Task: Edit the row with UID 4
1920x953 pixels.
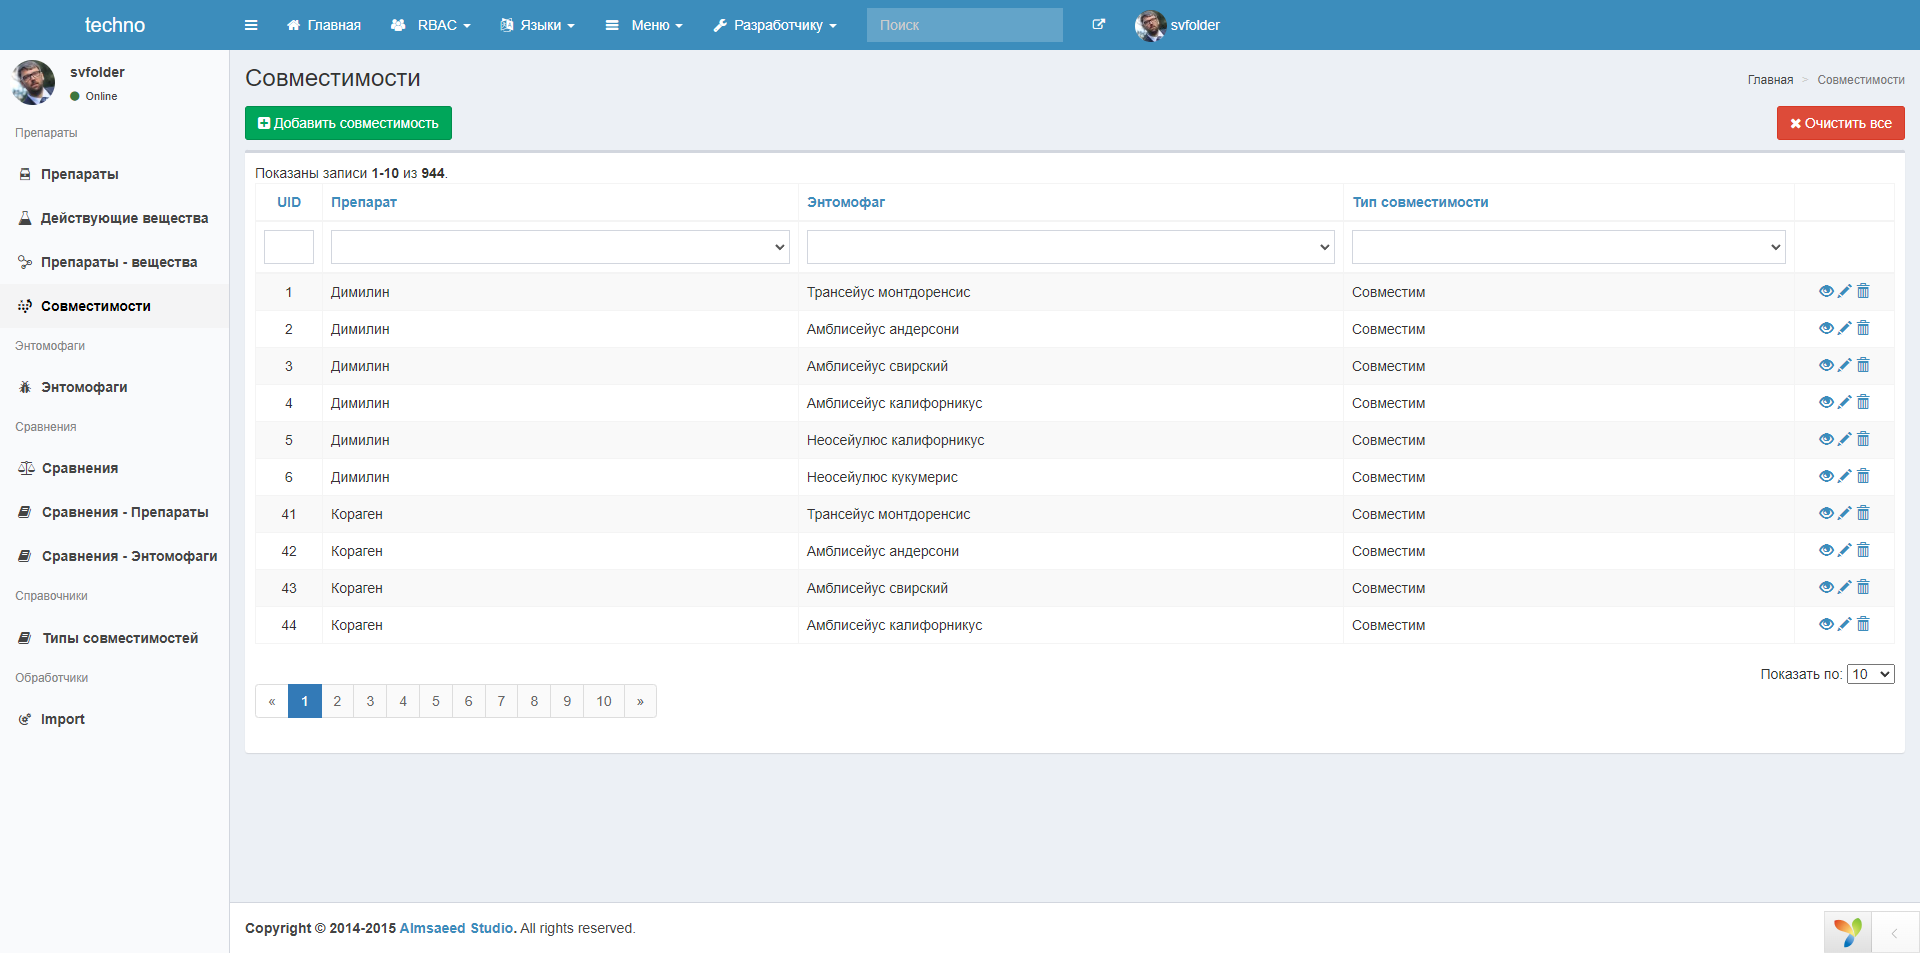Action: coord(1844,402)
